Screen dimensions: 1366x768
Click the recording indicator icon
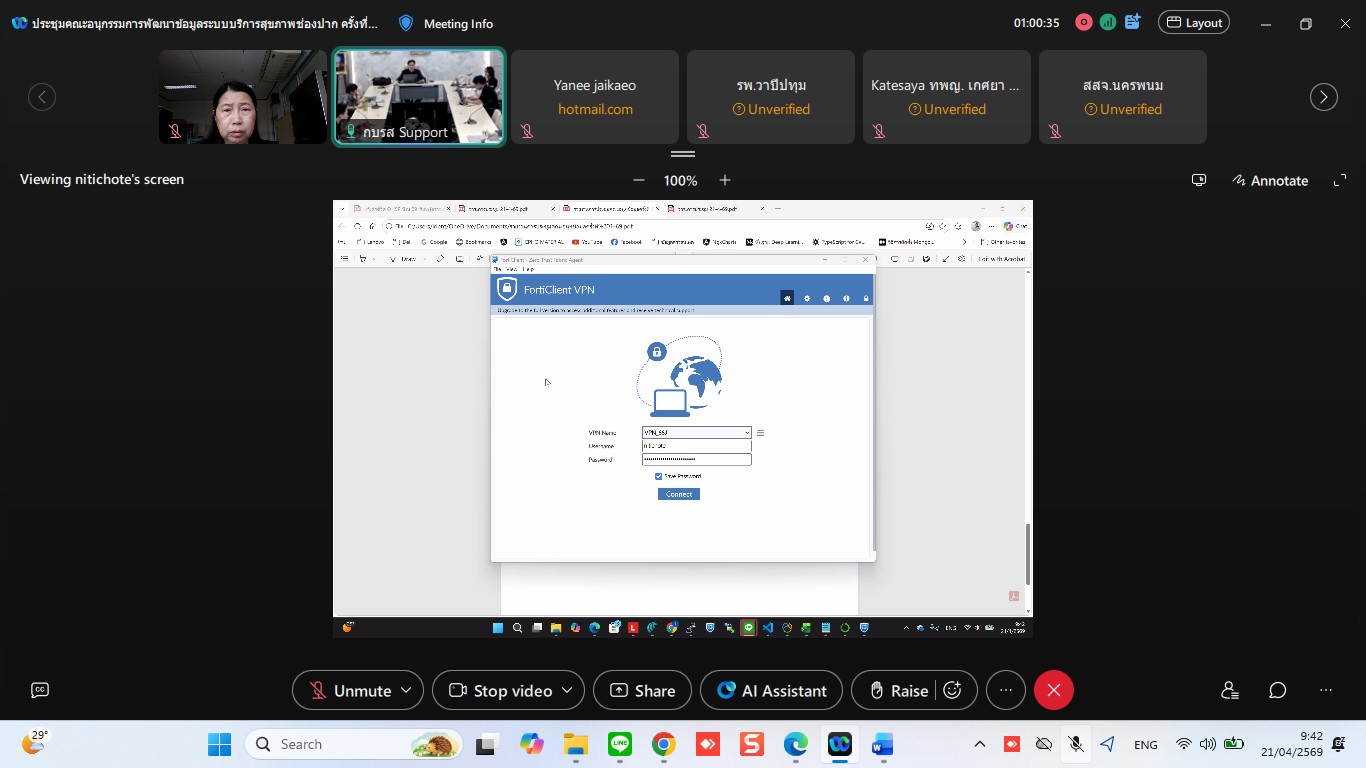tap(1083, 22)
